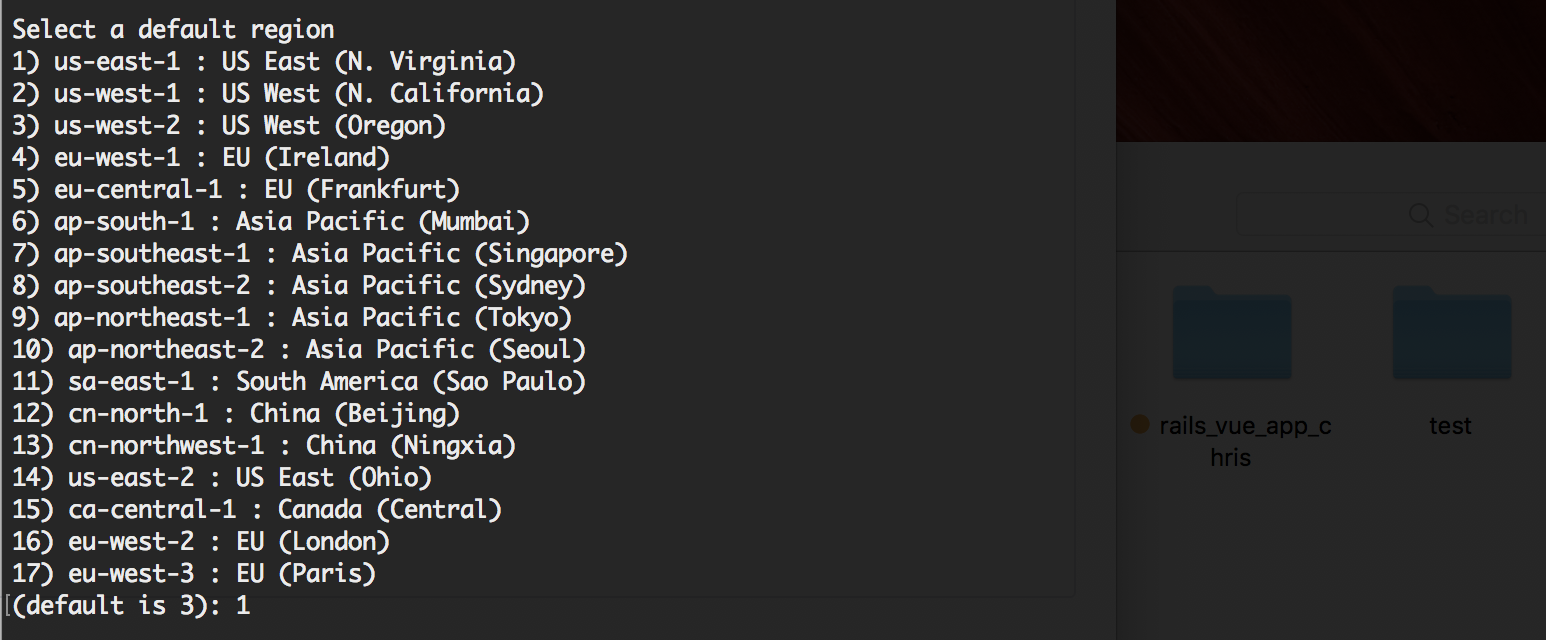The height and width of the screenshot is (640, 1546).
Task: Click the Select a default region header
Action: coord(170,29)
